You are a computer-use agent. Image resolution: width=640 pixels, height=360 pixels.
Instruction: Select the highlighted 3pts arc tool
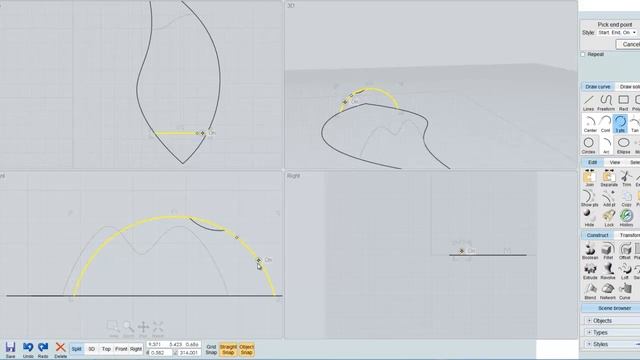pyautogui.click(x=620, y=124)
